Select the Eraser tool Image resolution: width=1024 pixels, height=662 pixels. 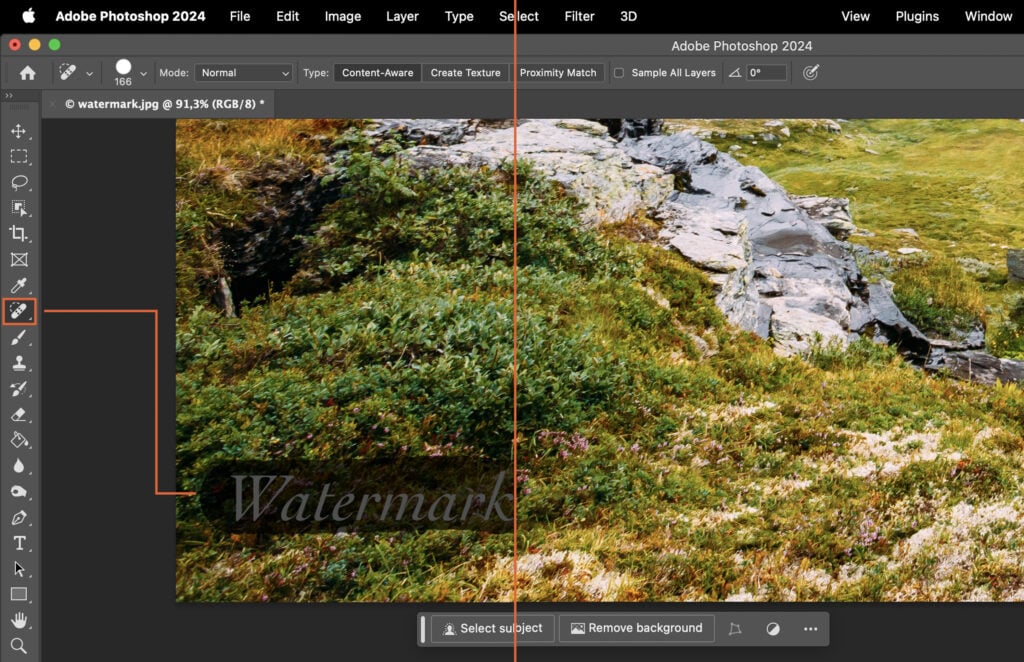point(20,415)
